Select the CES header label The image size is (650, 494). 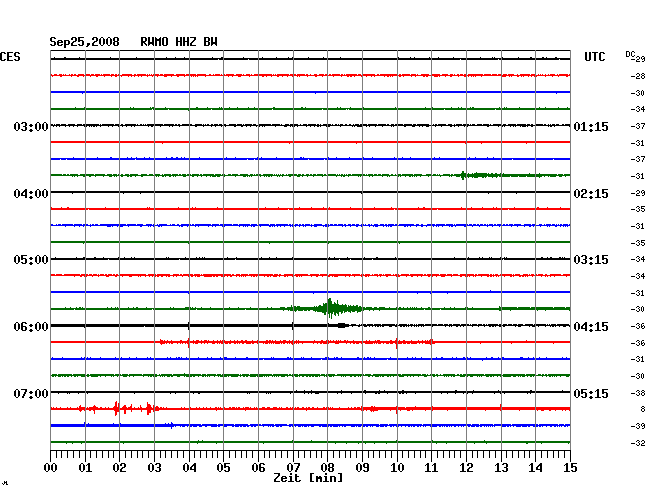pos(10,57)
